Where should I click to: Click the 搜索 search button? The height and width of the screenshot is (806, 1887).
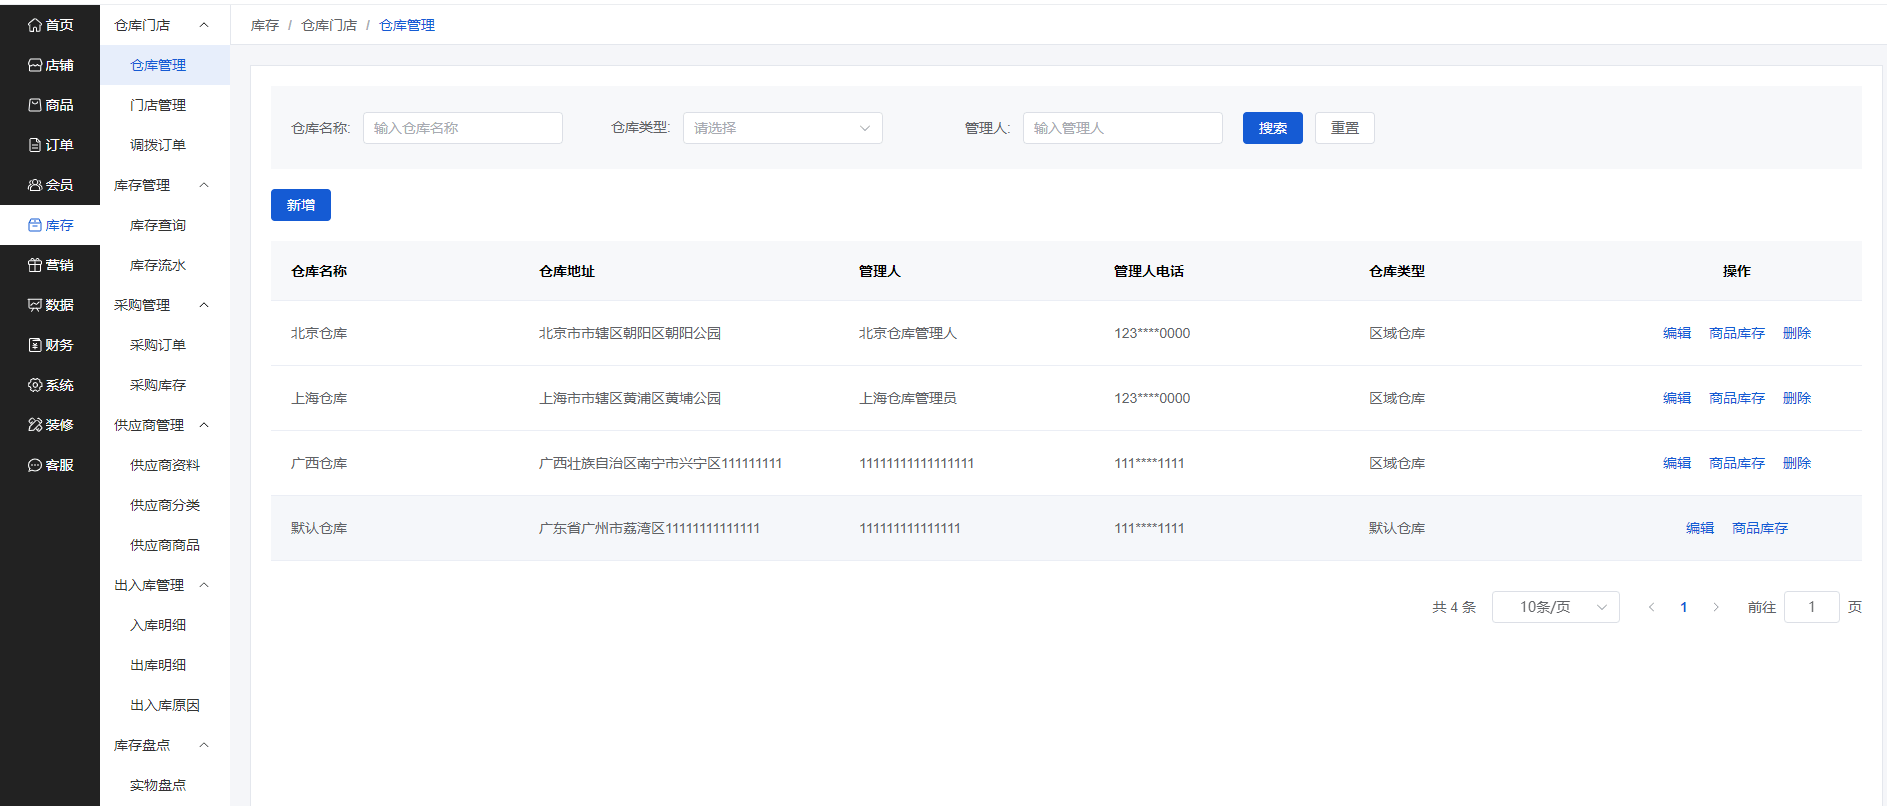[x=1273, y=128]
